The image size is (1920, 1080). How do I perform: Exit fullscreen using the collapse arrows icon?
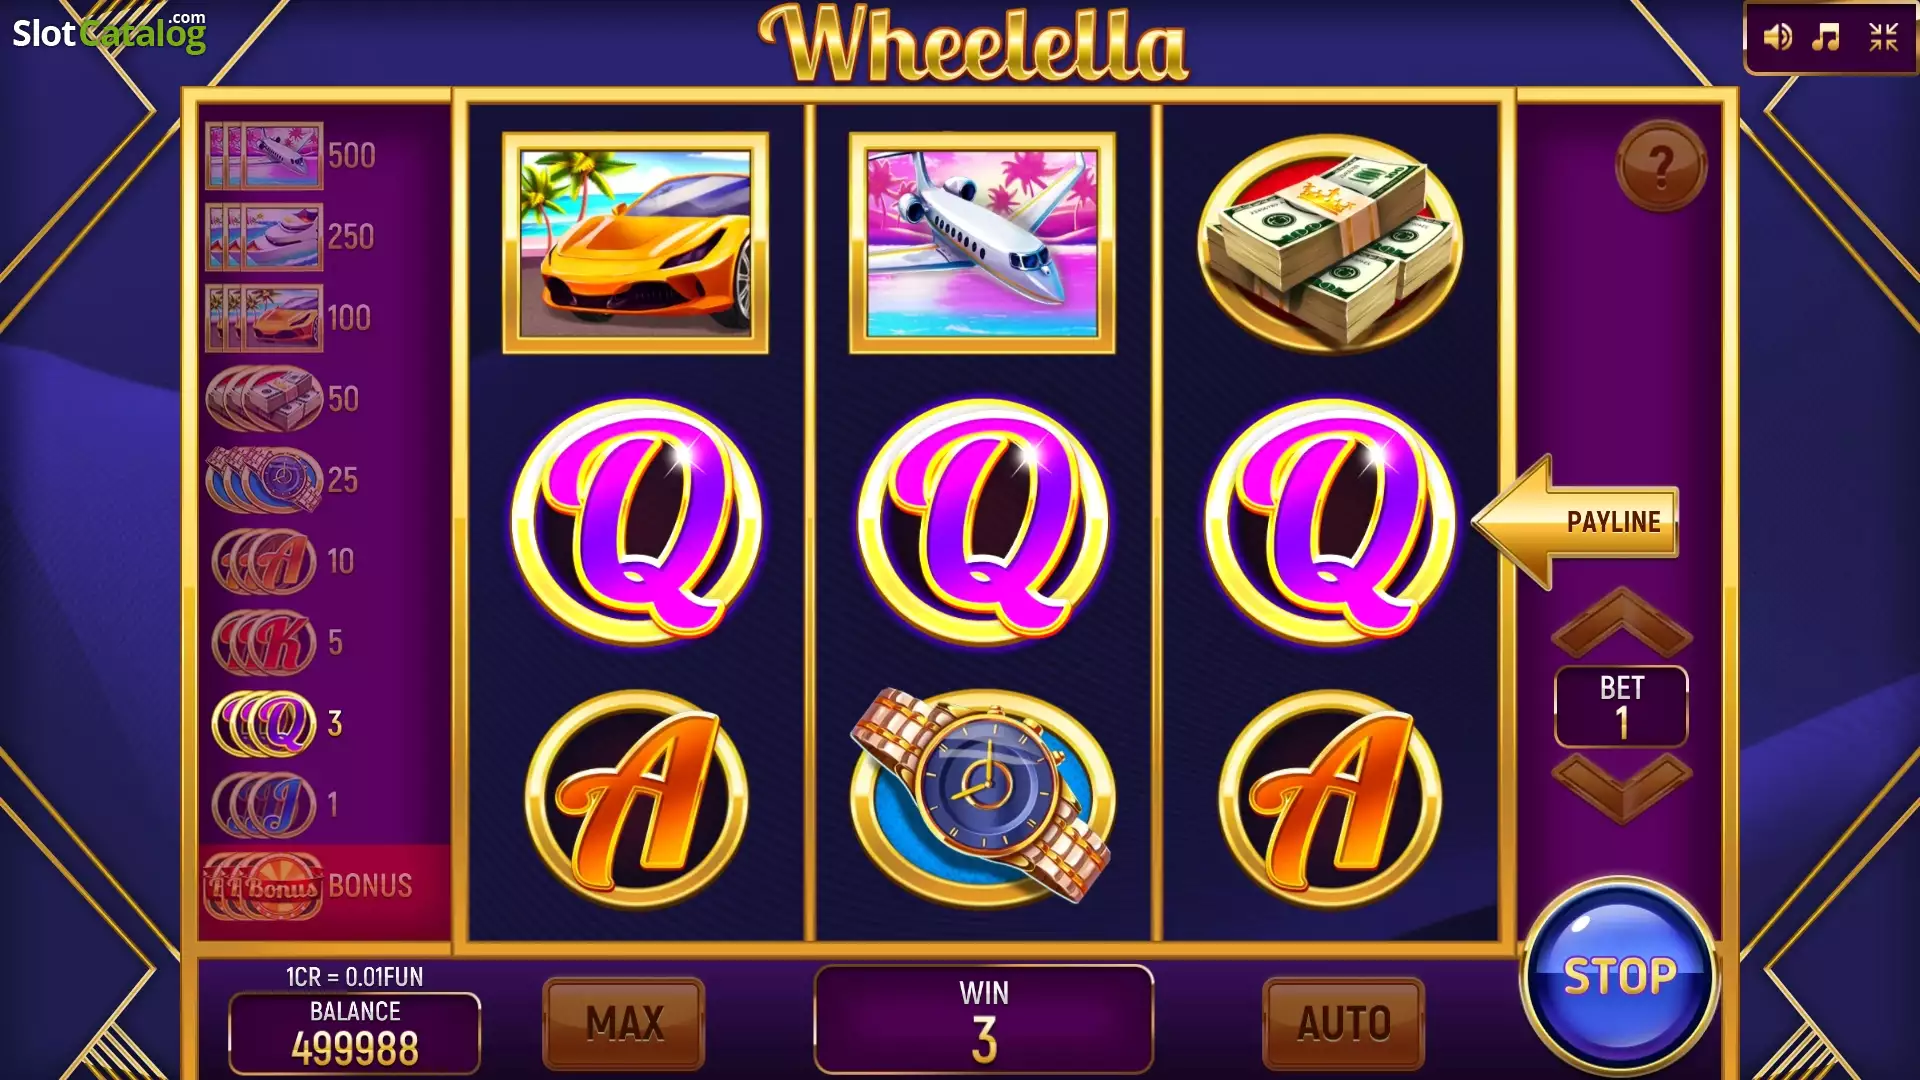pyautogui.click(x=1884, y=38)
